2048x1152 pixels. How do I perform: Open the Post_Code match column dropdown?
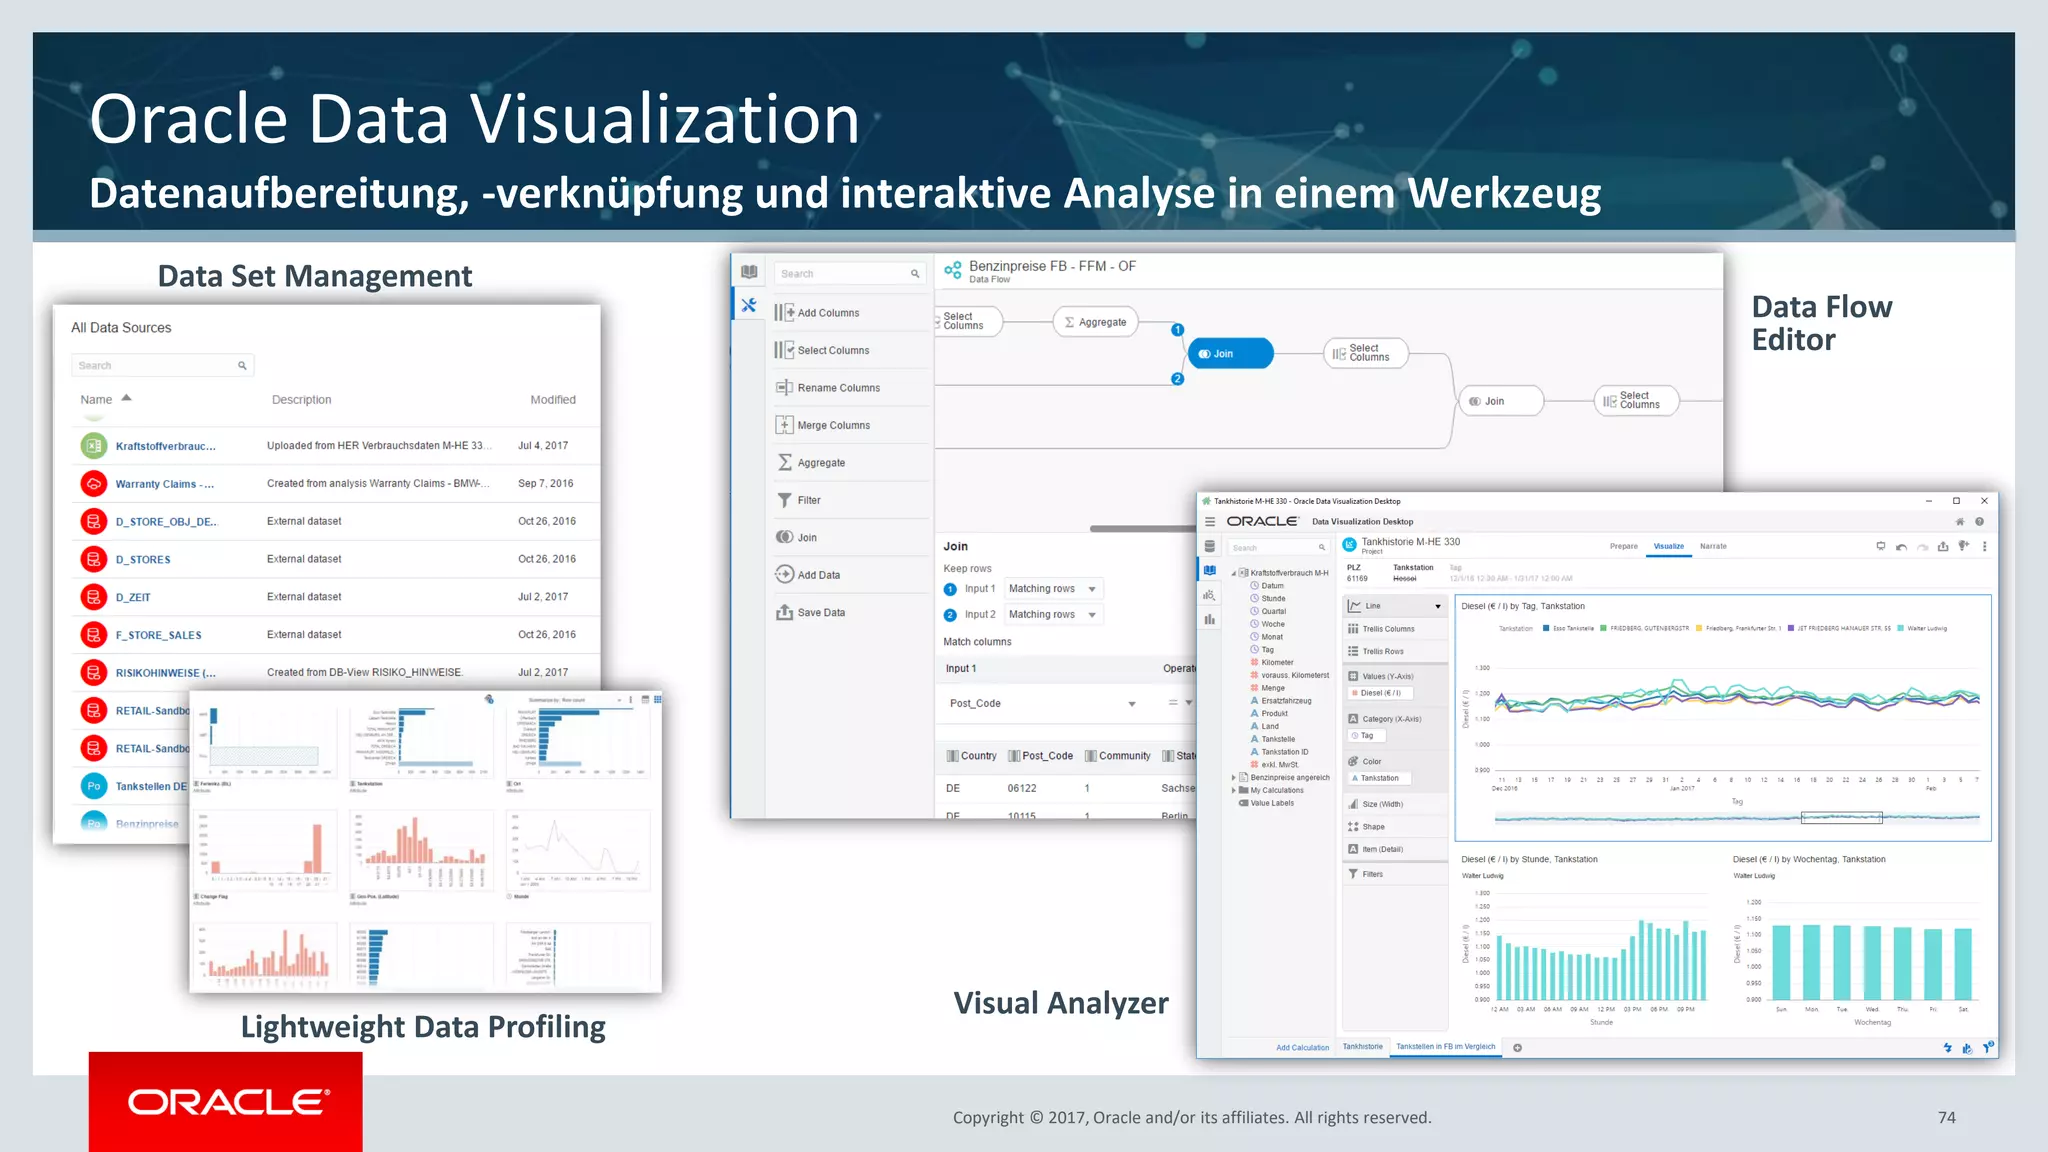click(x=1043, y=704)
